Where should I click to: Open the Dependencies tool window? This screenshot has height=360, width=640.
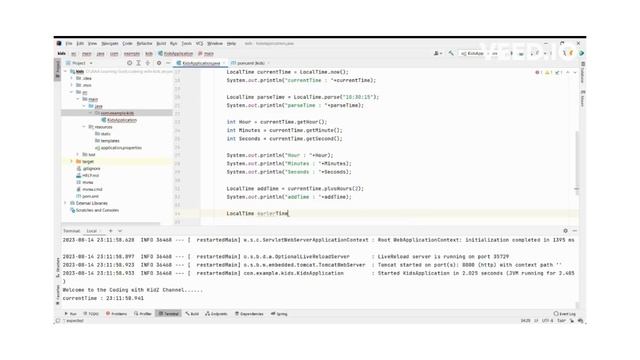pyautogui.click(x=249, y=314)
